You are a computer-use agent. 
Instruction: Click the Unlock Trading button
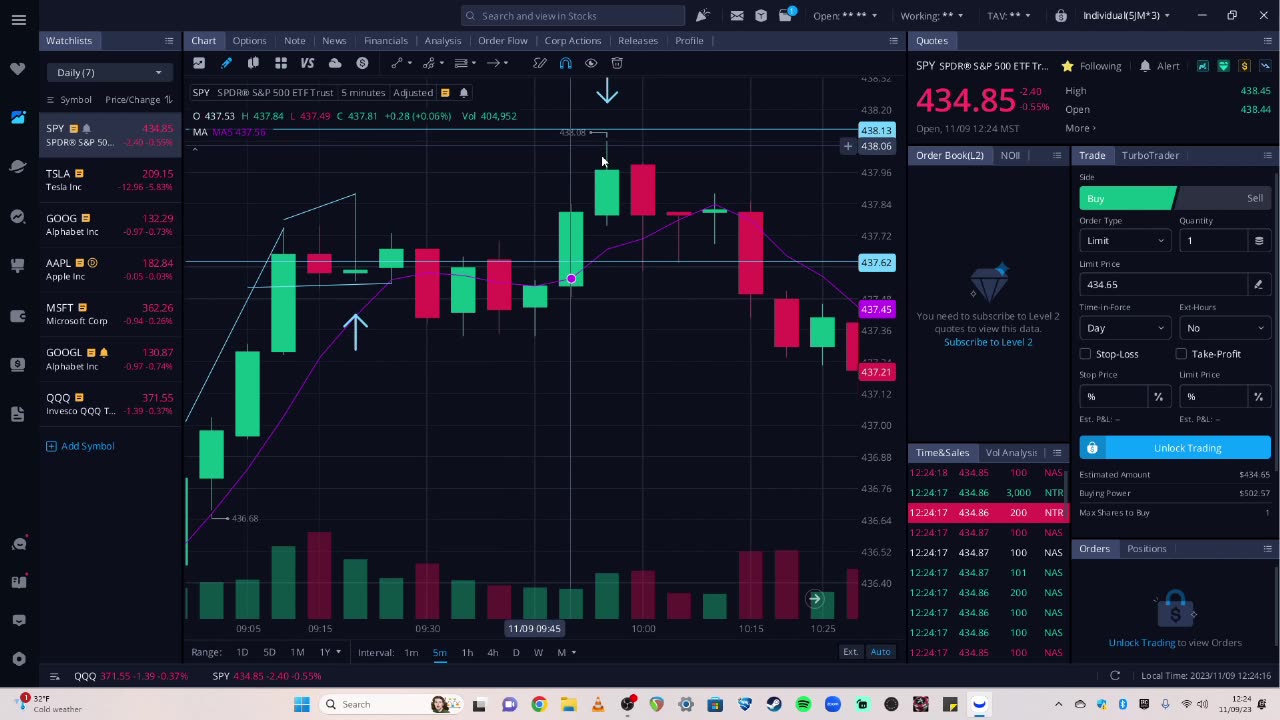[x=1175, y=448]
